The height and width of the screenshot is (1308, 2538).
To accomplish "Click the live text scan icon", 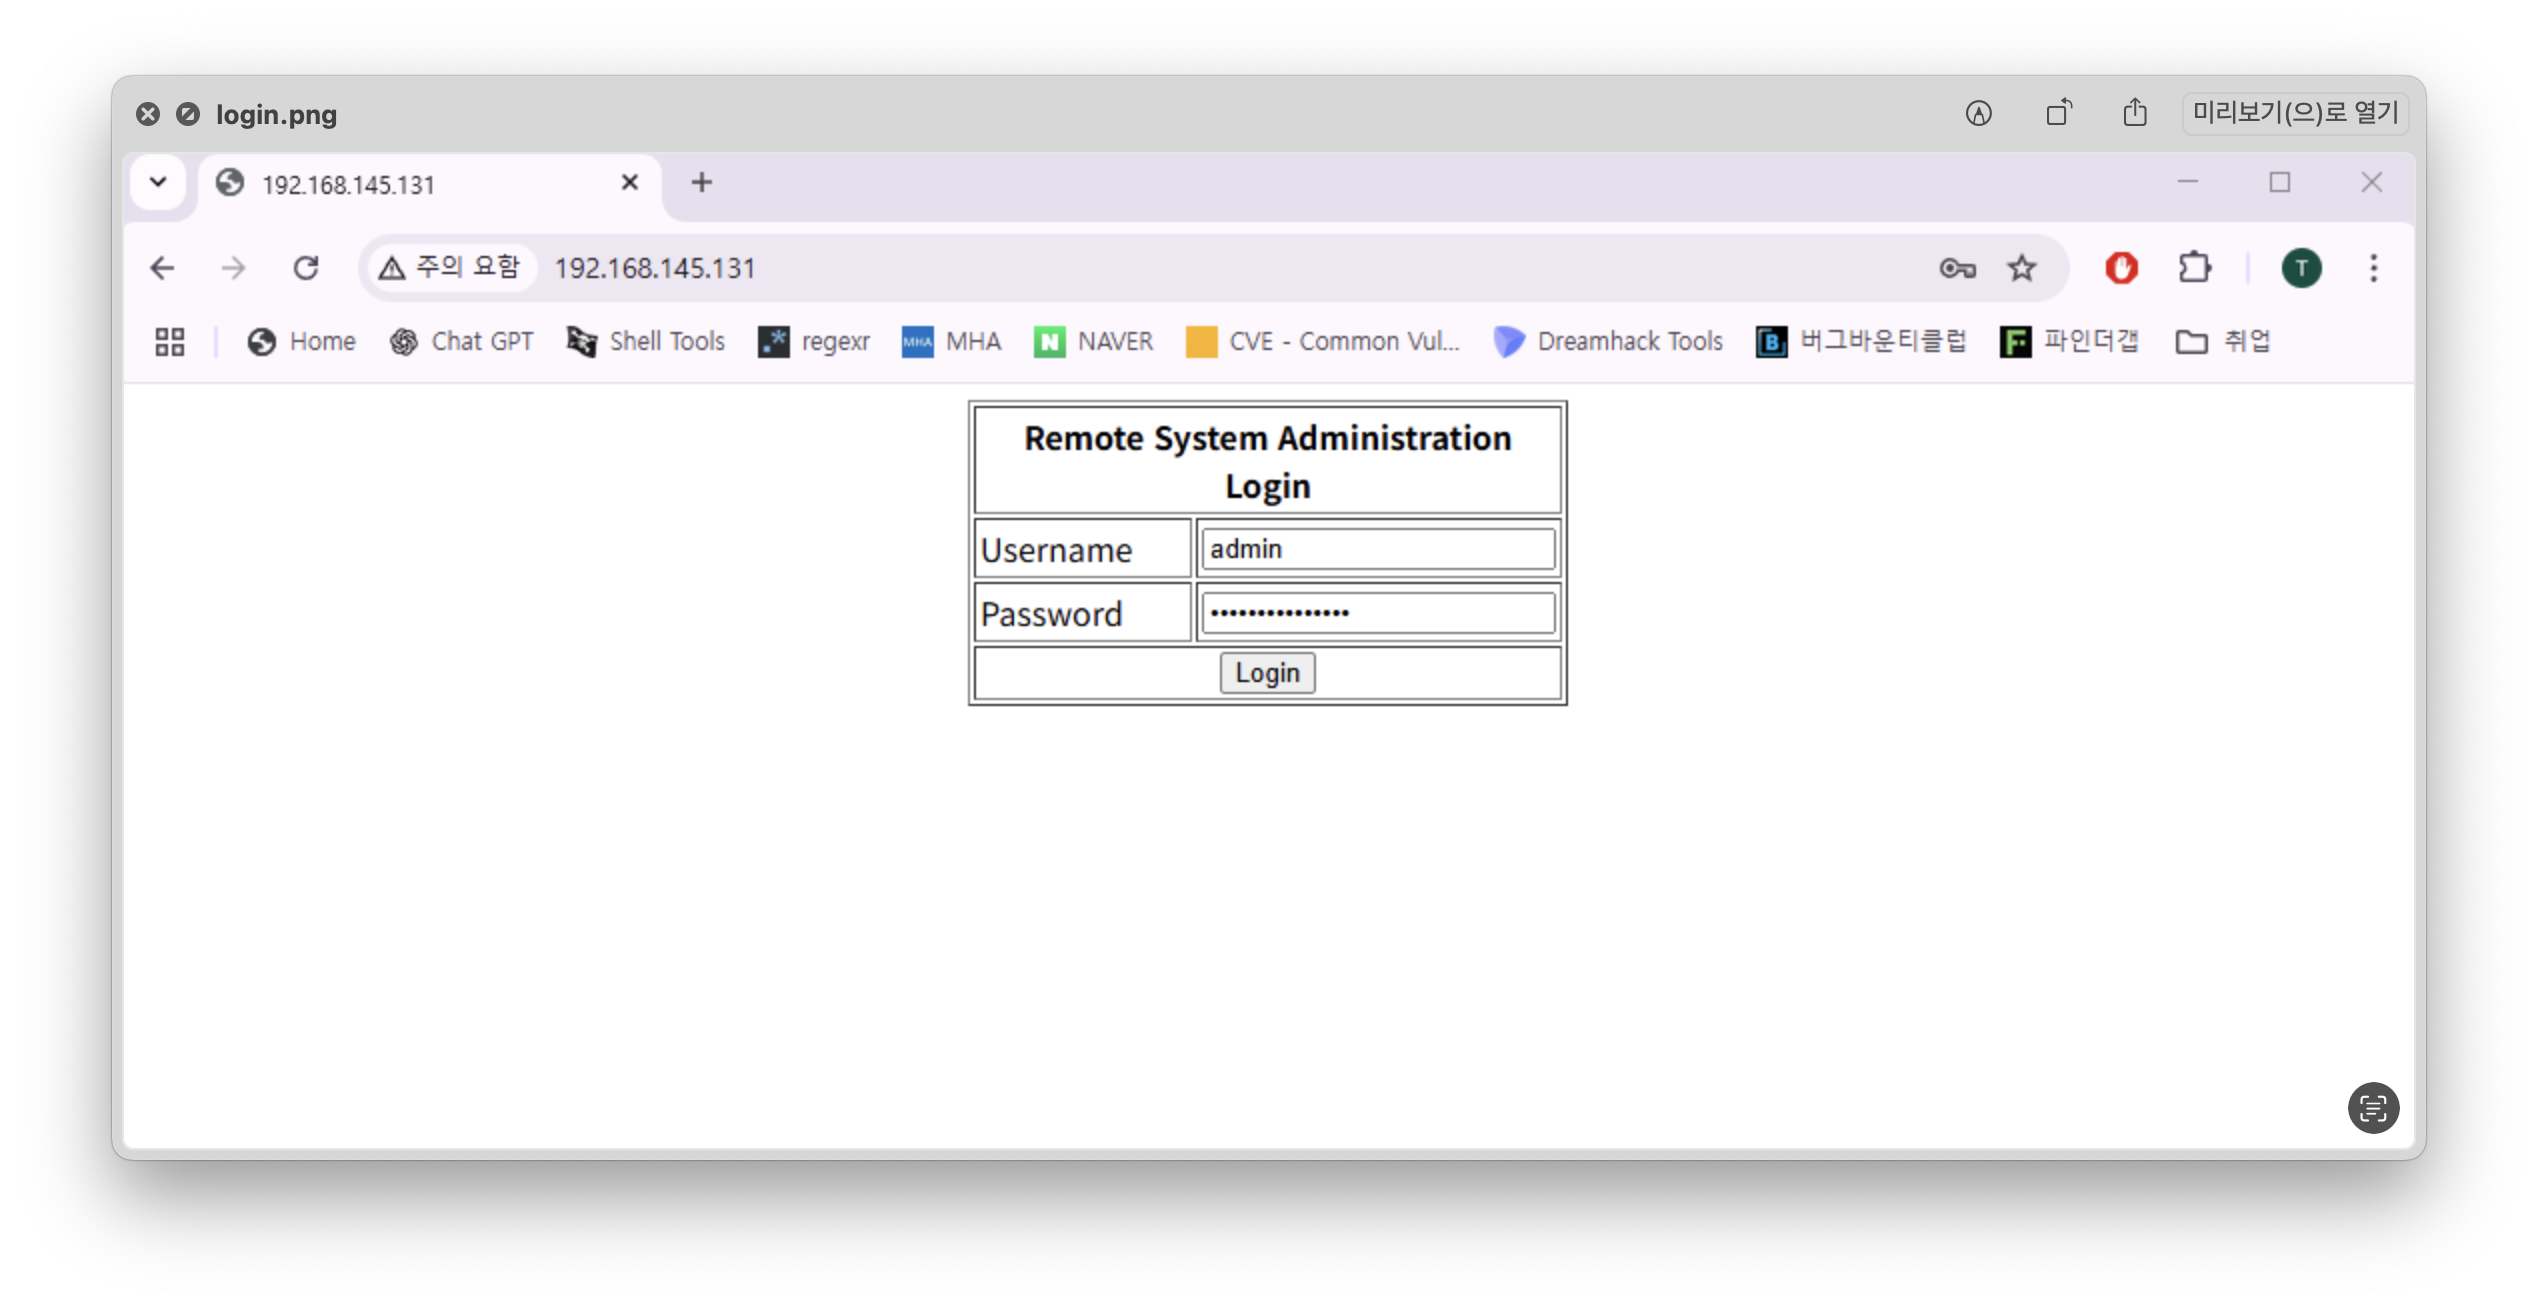I will tap(2372, 1108).
